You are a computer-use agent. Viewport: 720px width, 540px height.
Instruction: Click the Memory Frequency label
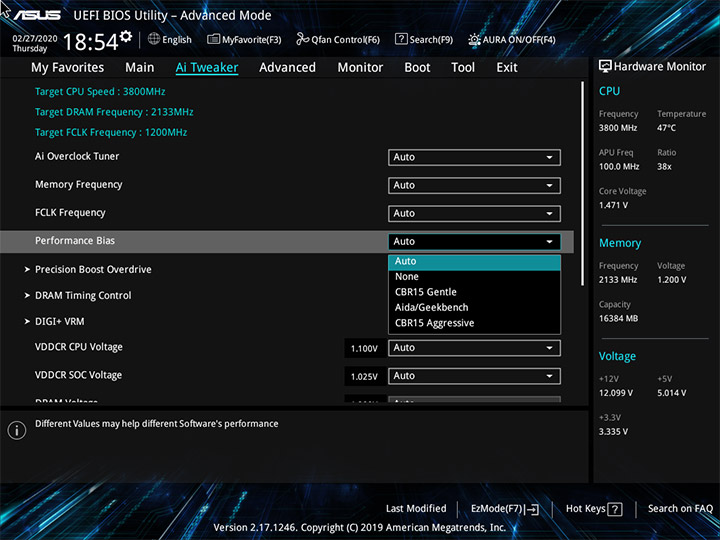coord(79,185)
